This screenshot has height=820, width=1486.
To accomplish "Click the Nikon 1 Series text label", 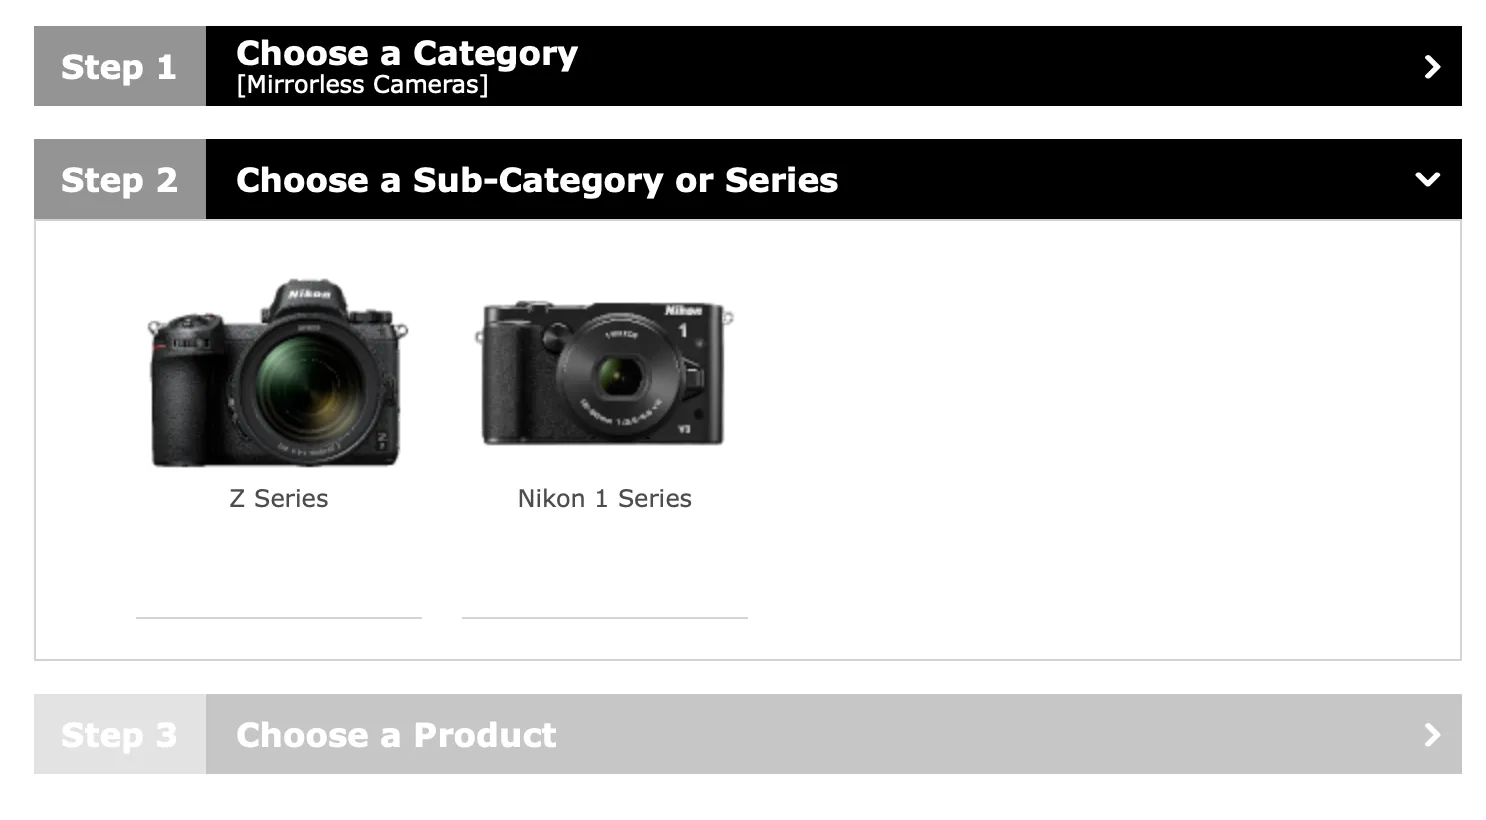I will pos(604,498).
